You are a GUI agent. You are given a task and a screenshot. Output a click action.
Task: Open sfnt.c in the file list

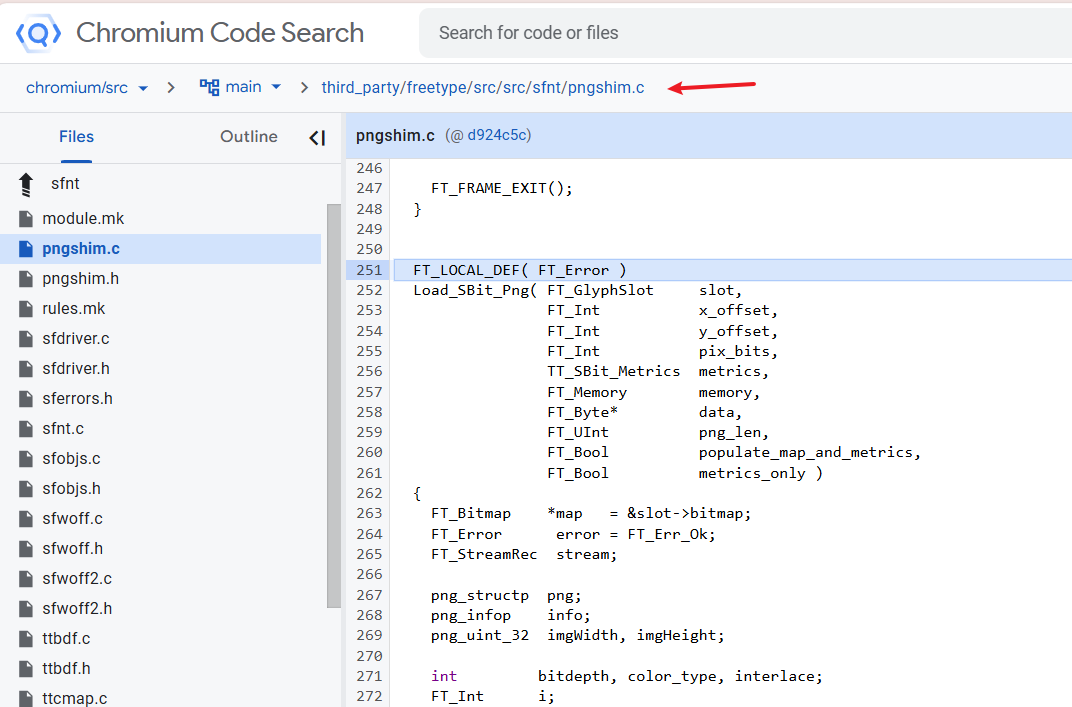[63, 429]
